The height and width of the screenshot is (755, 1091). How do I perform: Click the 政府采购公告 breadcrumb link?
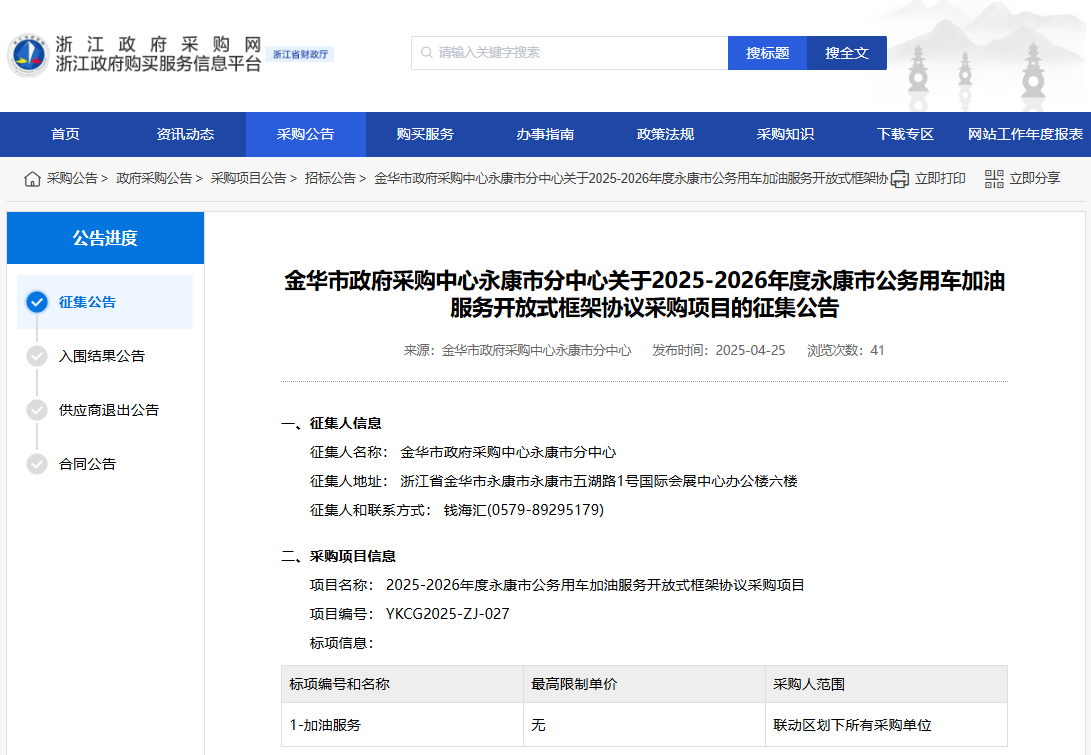point(154,178)
